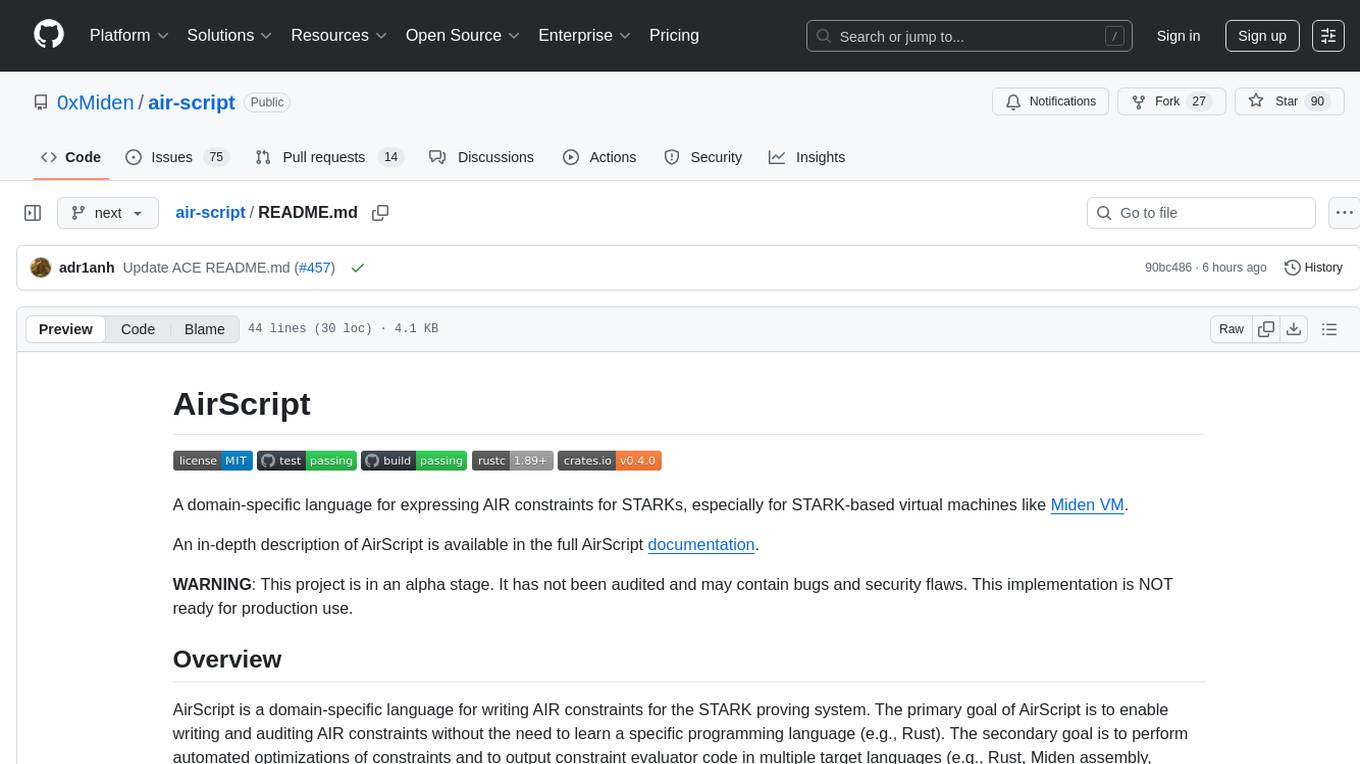Expand the Solutions menu
Image resolution: width=1360 pixels, height=764 pixels.
point(230,35)
